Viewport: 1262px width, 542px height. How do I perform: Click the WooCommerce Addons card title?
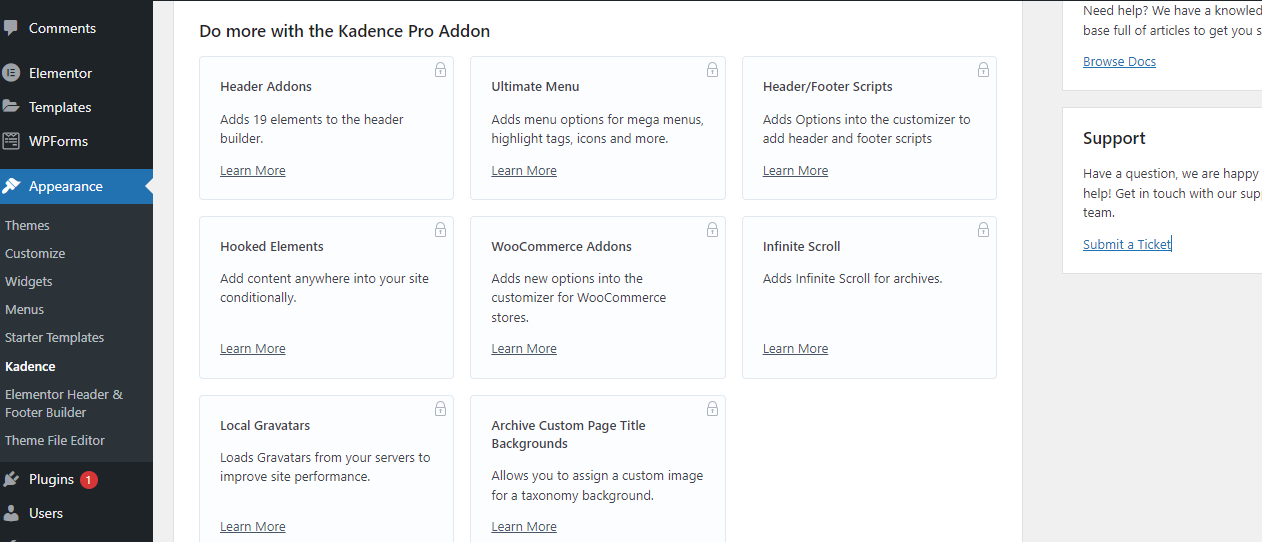[x=562, y=247]
